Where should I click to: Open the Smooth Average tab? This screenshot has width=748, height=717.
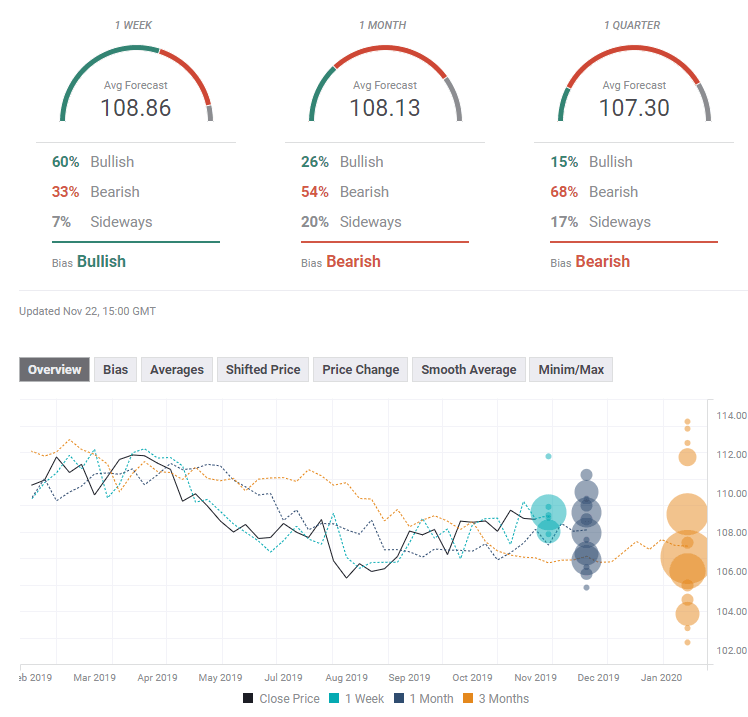468,370
